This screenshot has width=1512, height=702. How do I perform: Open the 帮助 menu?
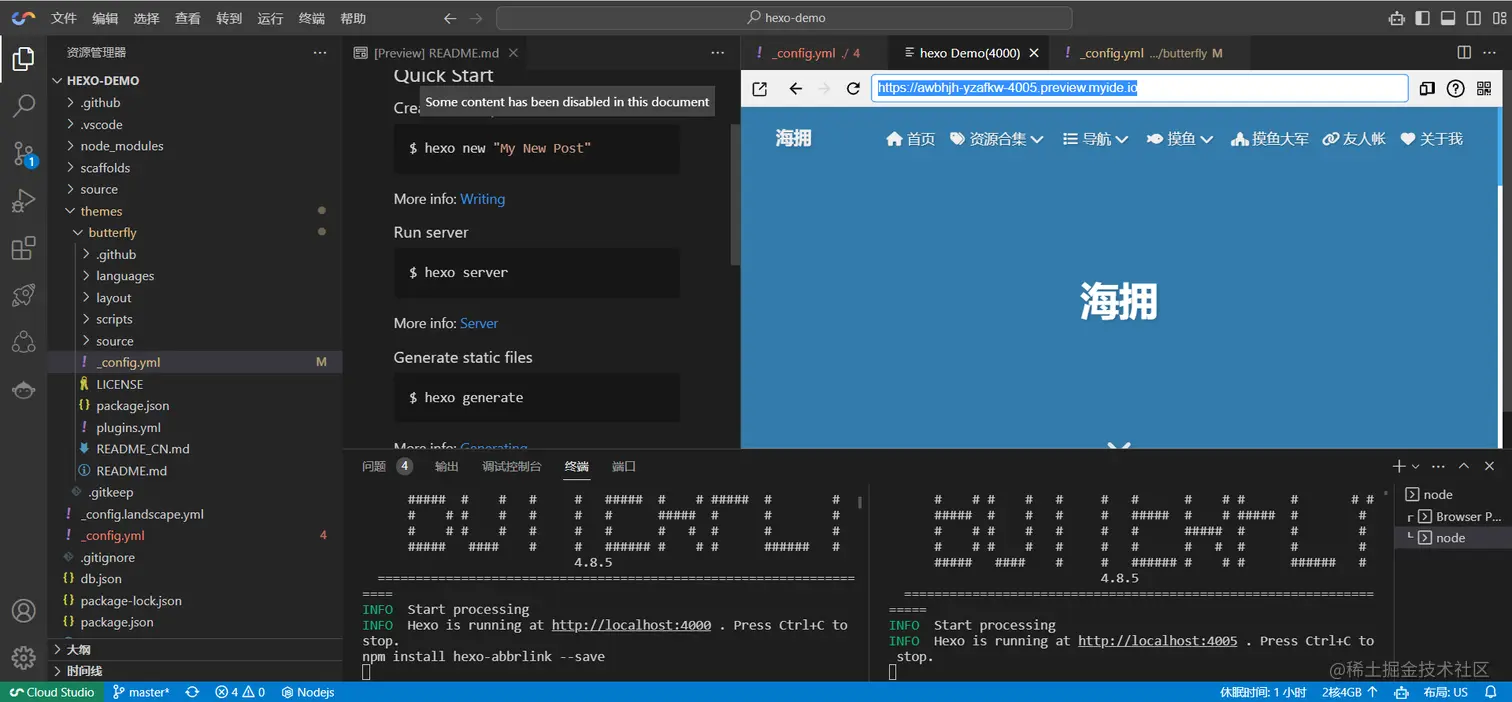[353, 18]
